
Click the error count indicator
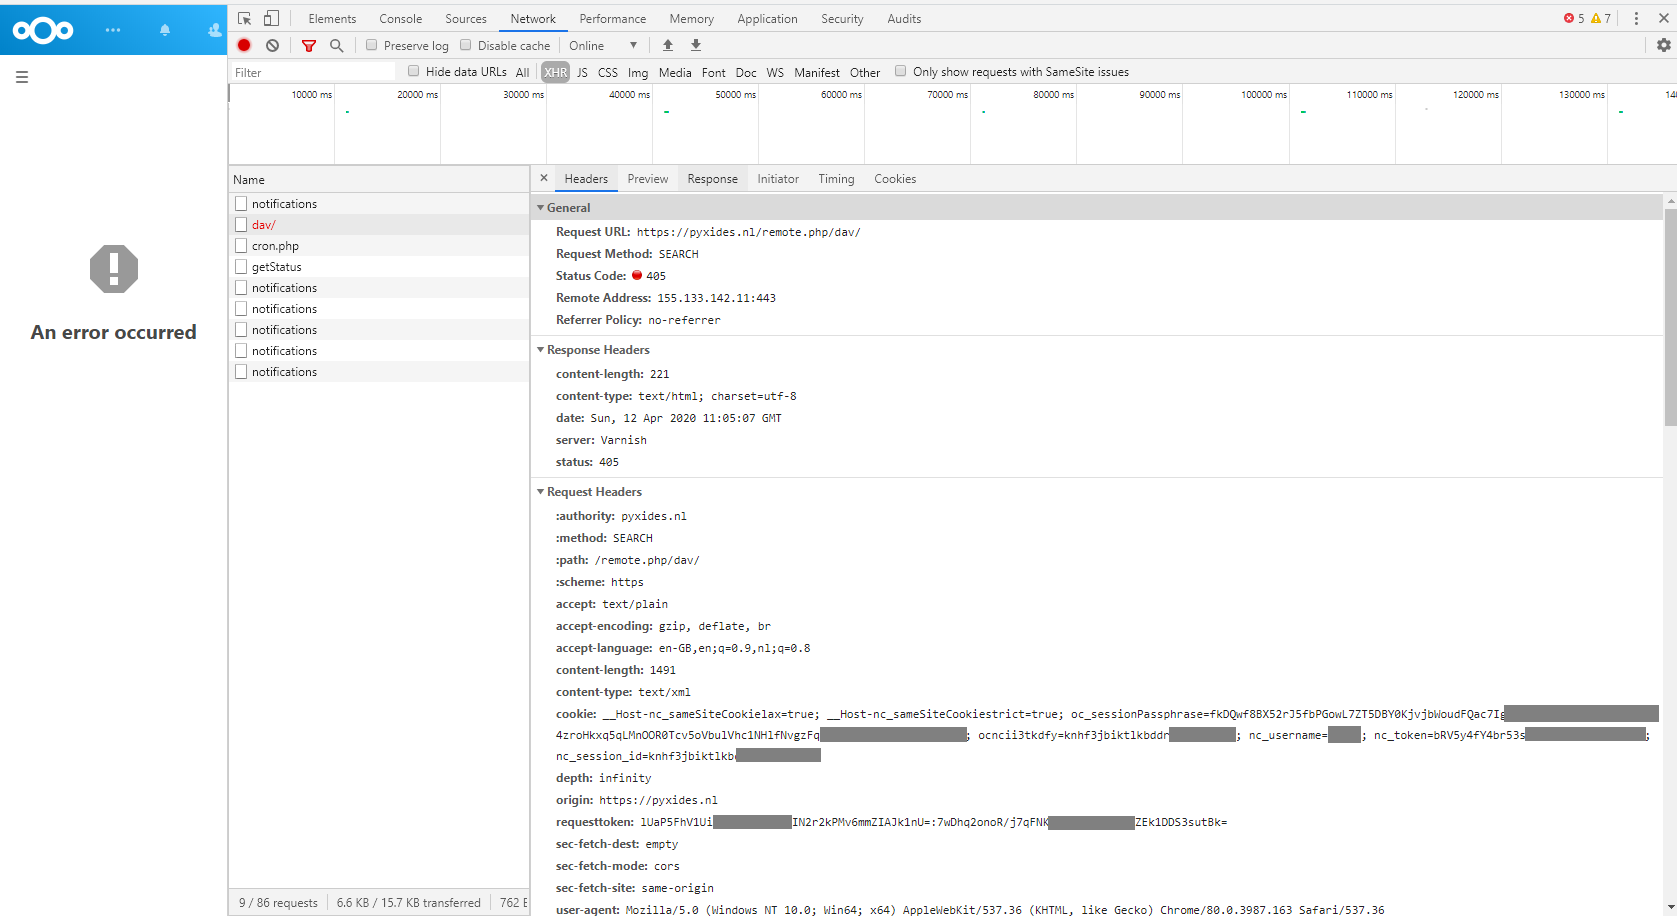[x=1574, y=19]
